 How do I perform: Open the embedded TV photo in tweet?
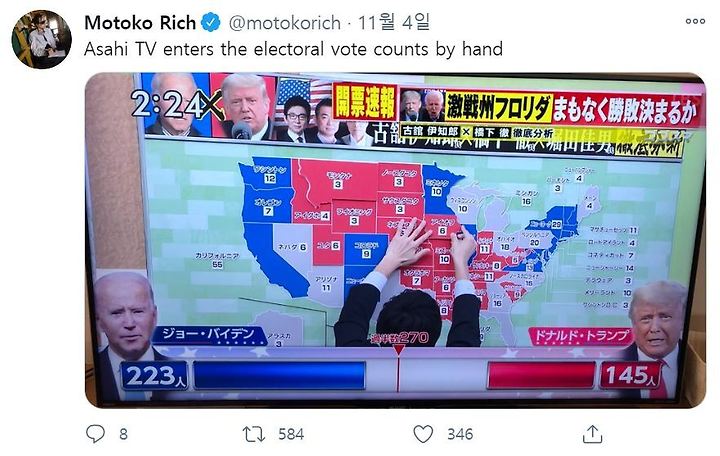pyautogui.click(x=395, y=240)
